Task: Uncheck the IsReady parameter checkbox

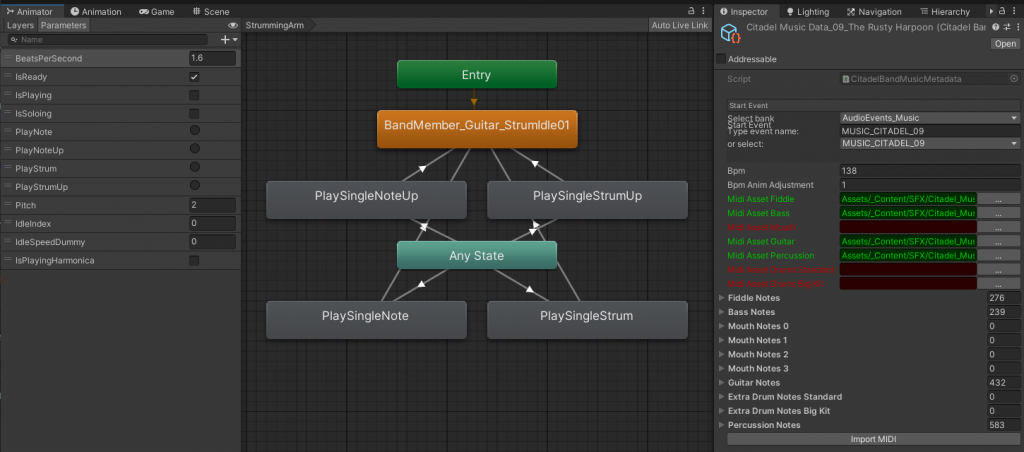Action: tap(194, 77)
